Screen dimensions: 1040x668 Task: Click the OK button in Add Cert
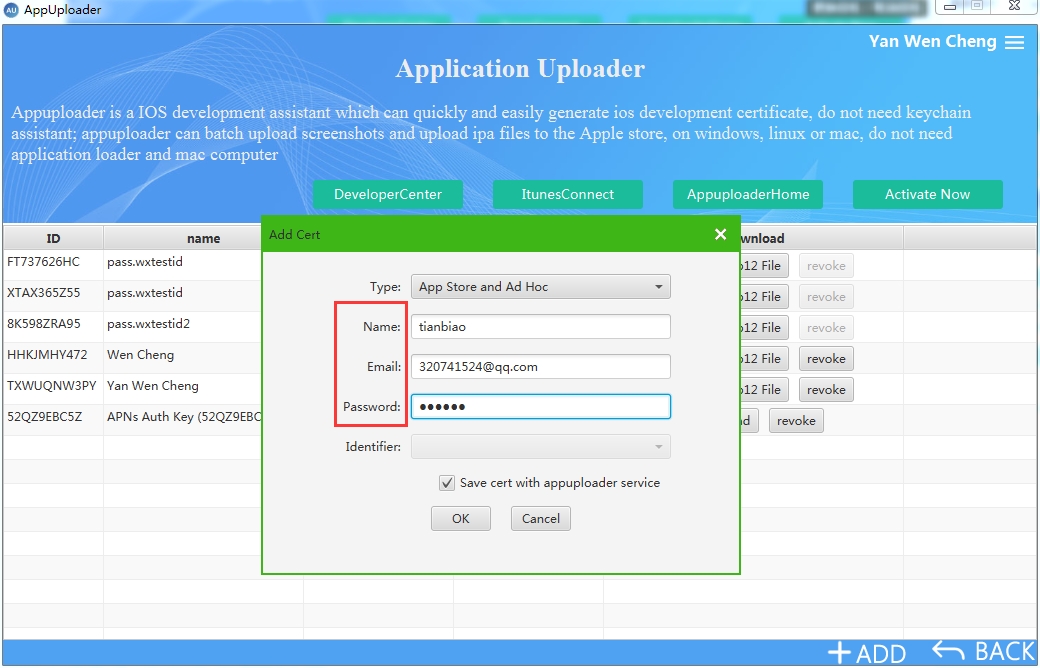coord(461,519)
